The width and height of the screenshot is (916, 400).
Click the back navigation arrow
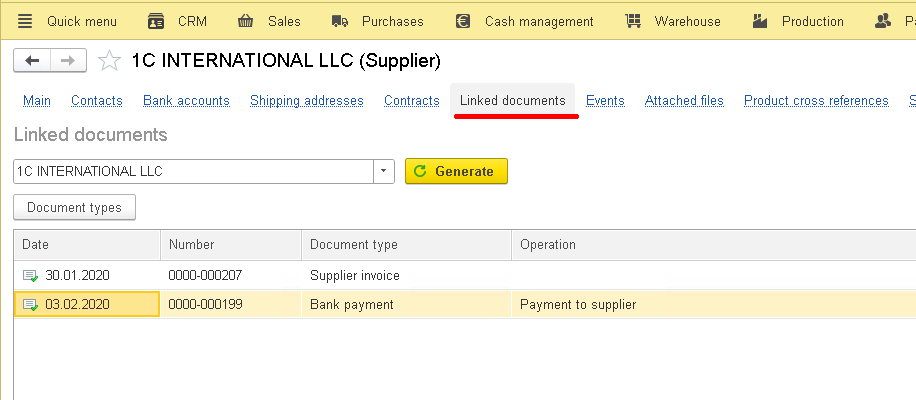click(x=32, y=61)
